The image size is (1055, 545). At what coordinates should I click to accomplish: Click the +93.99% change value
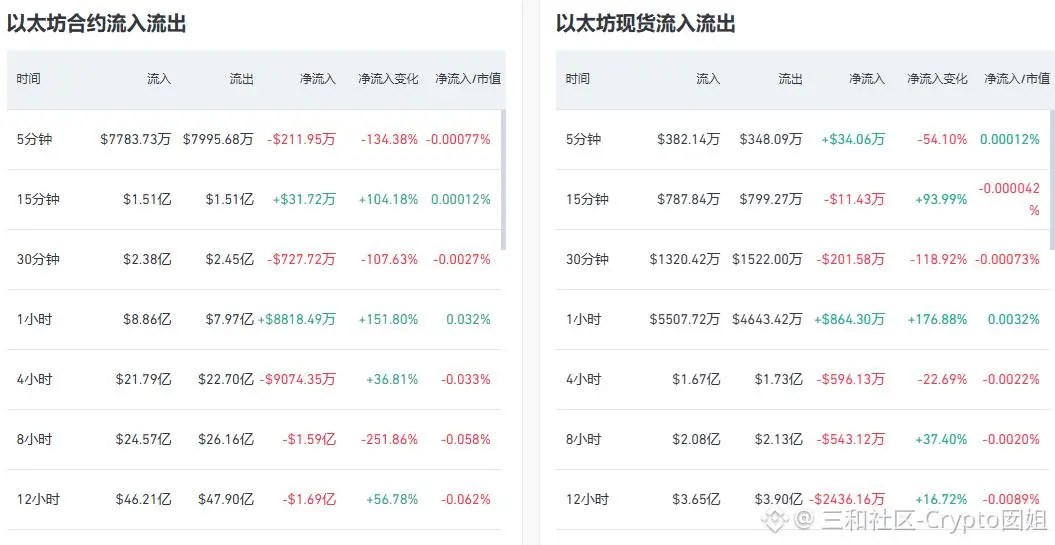[941, 199]
